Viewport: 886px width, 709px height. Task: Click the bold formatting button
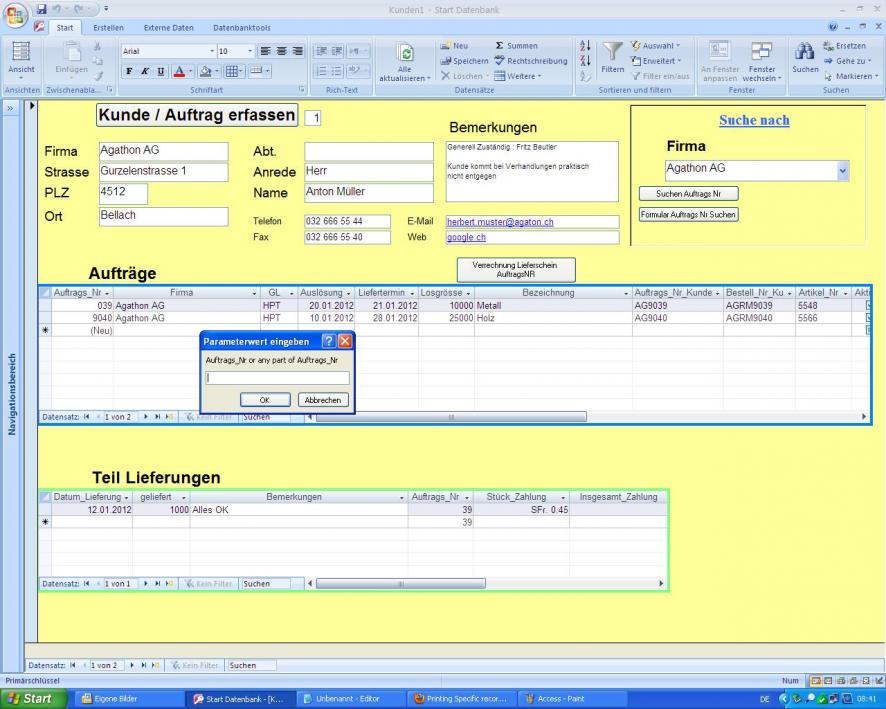click(129, 70)
